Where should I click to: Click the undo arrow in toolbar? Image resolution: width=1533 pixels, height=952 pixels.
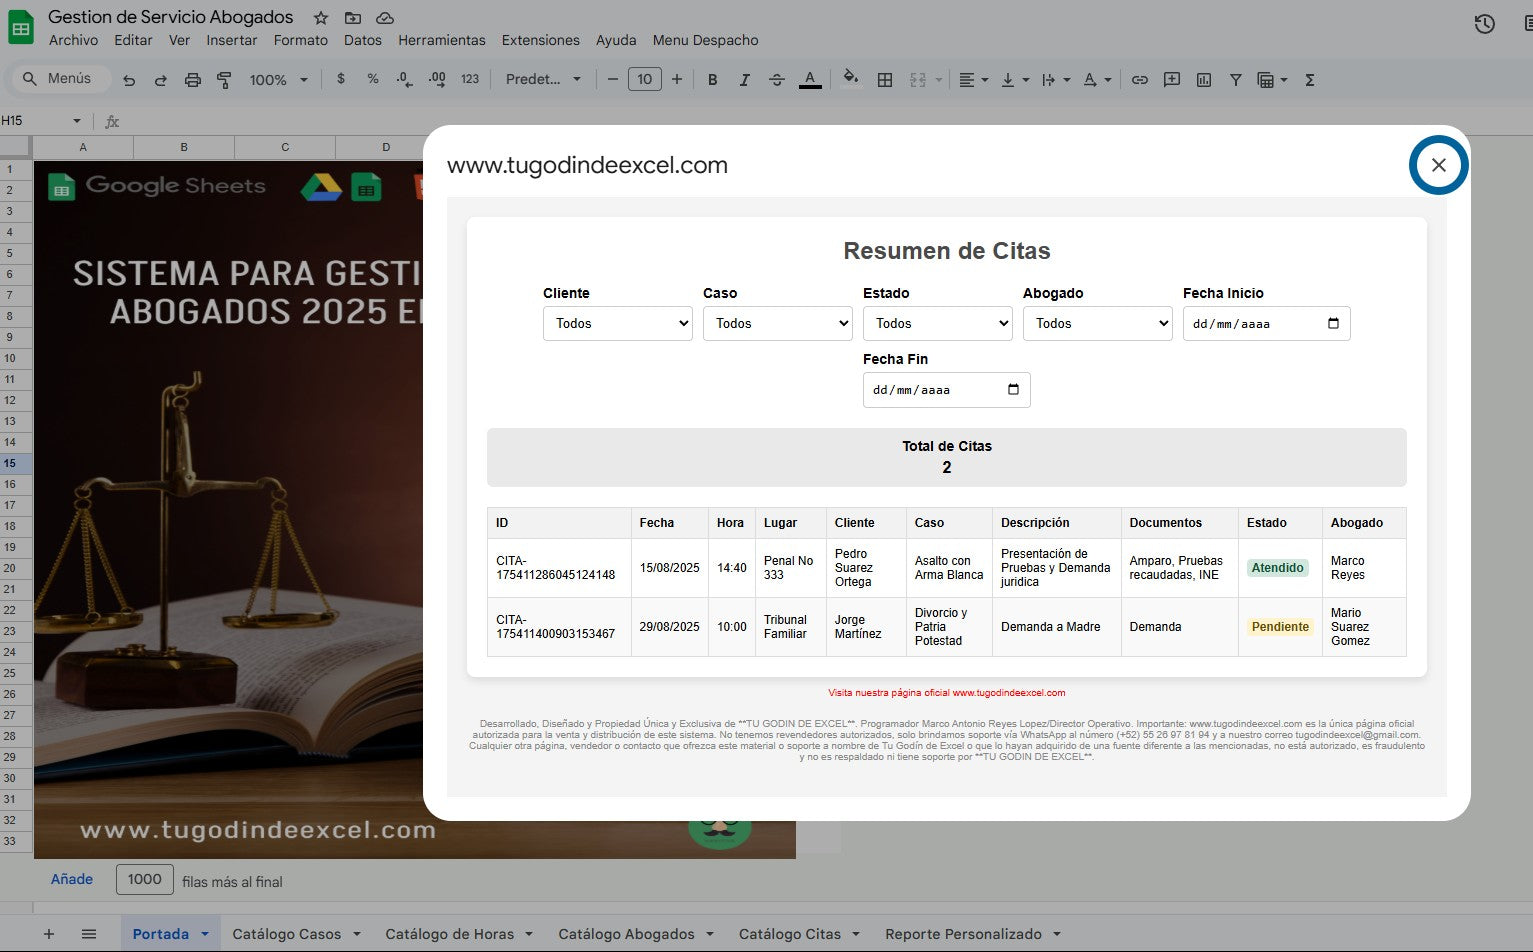pyautogui.click(x=129, y=80)
